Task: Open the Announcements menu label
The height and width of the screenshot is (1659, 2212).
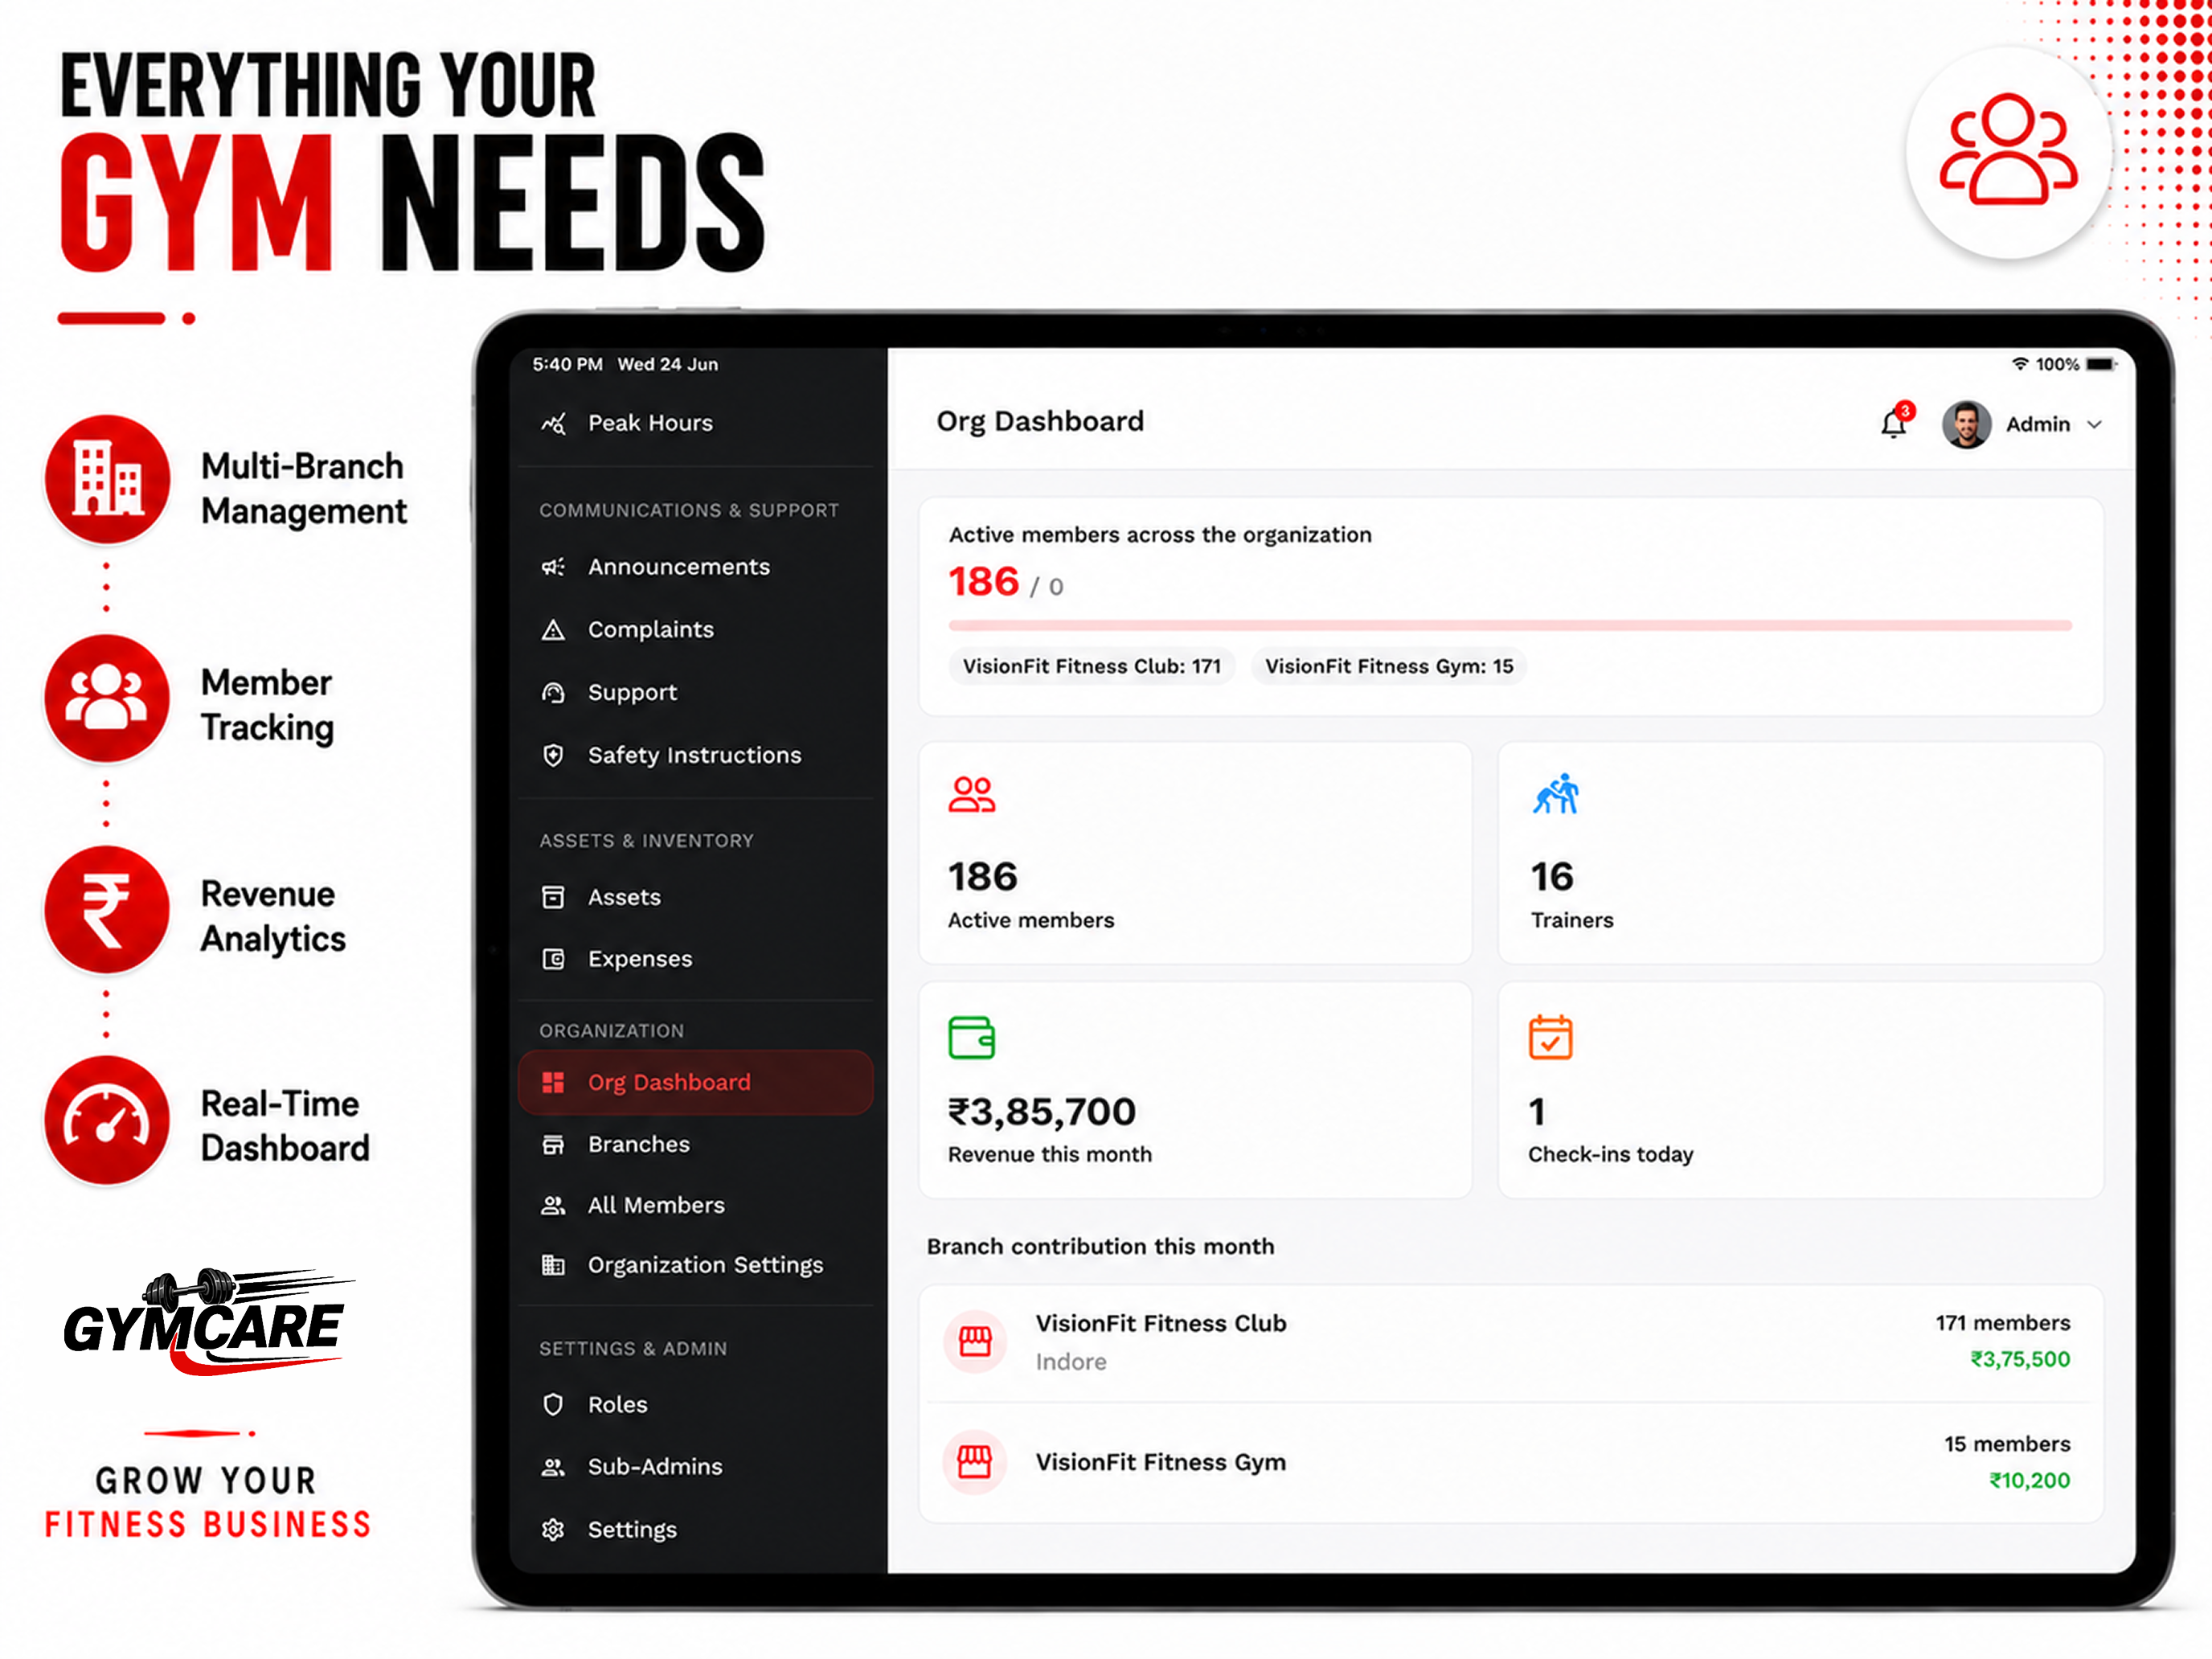Action: [x=679, y=567]
